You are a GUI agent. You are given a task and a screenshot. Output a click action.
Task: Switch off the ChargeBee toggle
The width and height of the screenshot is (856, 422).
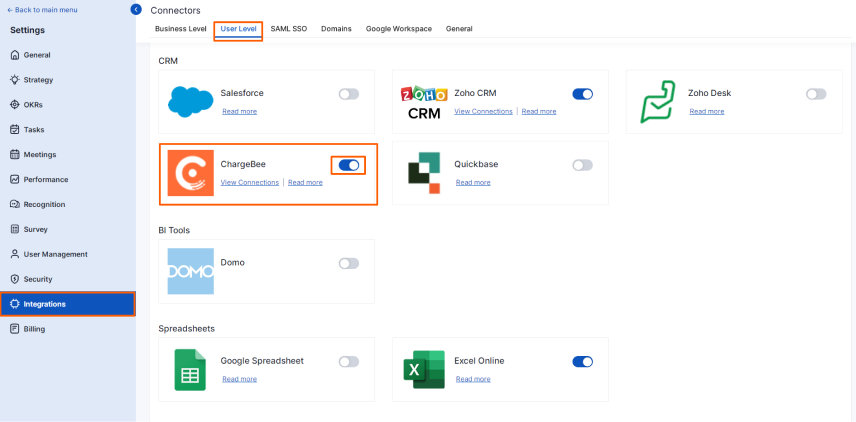[x=349, y=165]
